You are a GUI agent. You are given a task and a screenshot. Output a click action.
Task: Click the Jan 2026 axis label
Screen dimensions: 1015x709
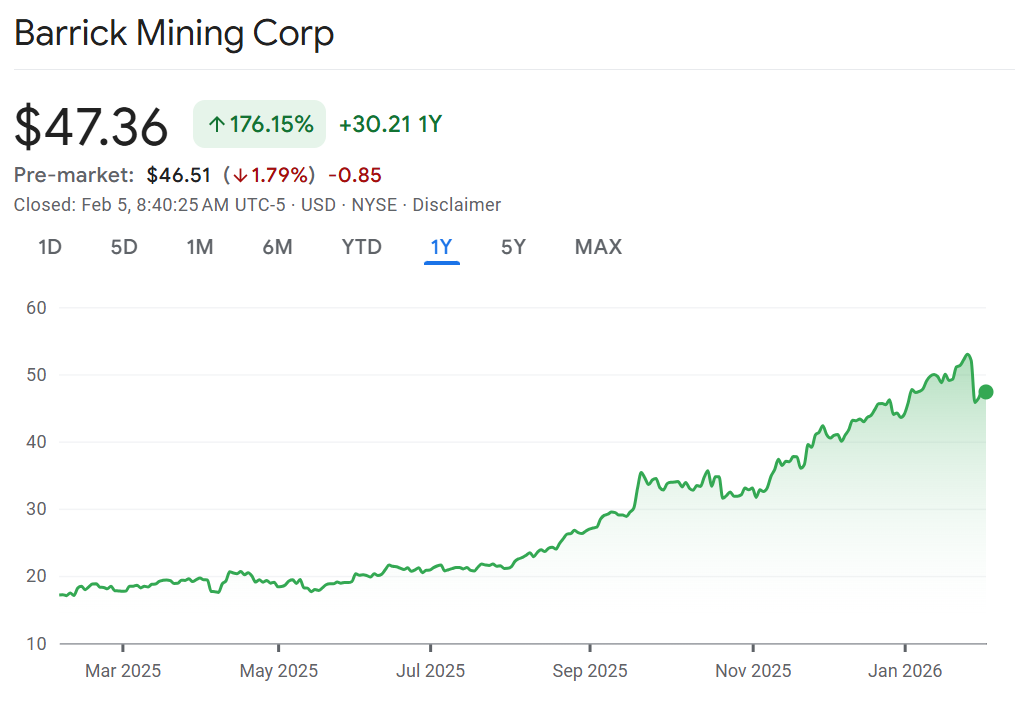(x=905, y=671)
